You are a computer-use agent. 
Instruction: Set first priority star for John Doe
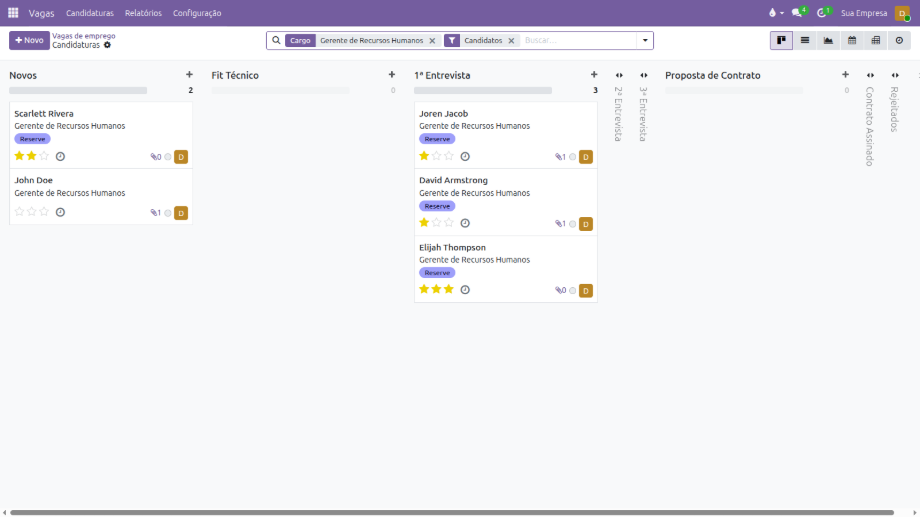pyautogui.click(x=19, y=212)
